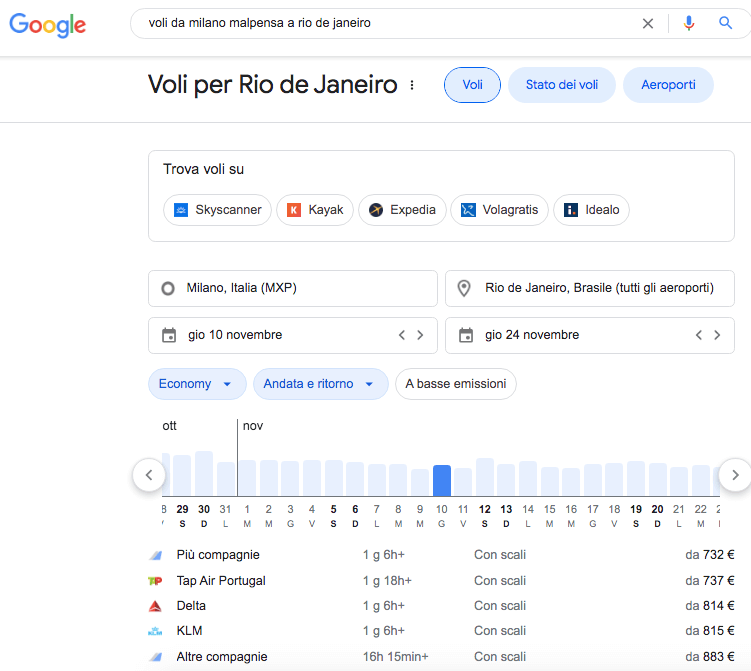751x671 pixels.
Task: Open Skyscanner flight search
Action: point(217,210)
